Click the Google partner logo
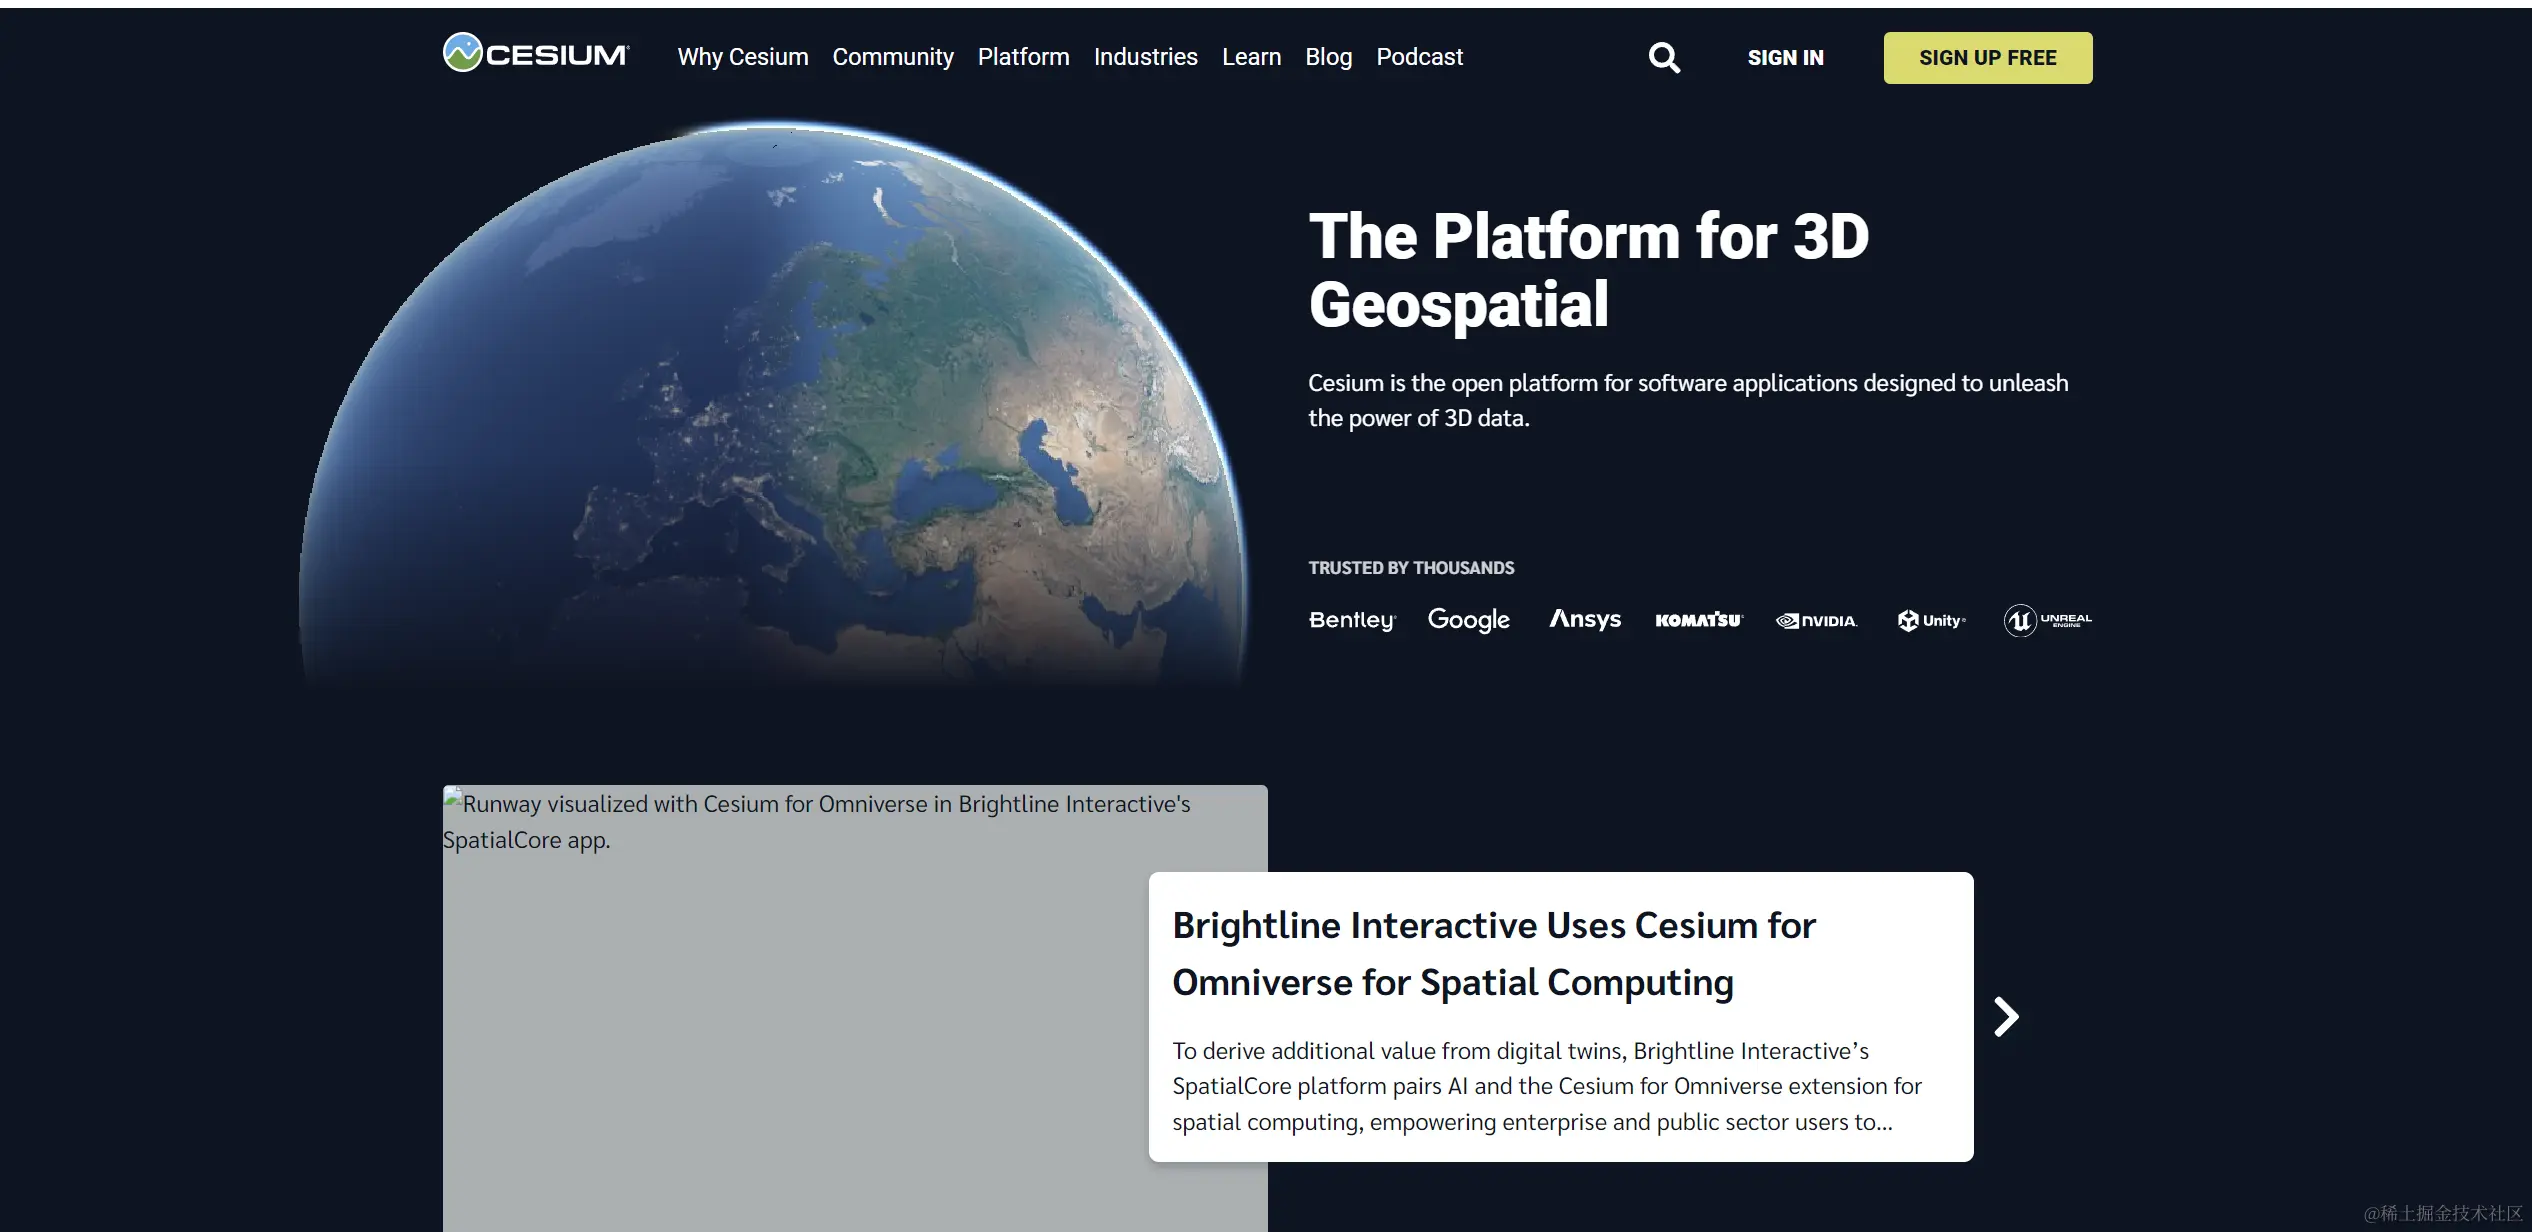 point(1468,620)
